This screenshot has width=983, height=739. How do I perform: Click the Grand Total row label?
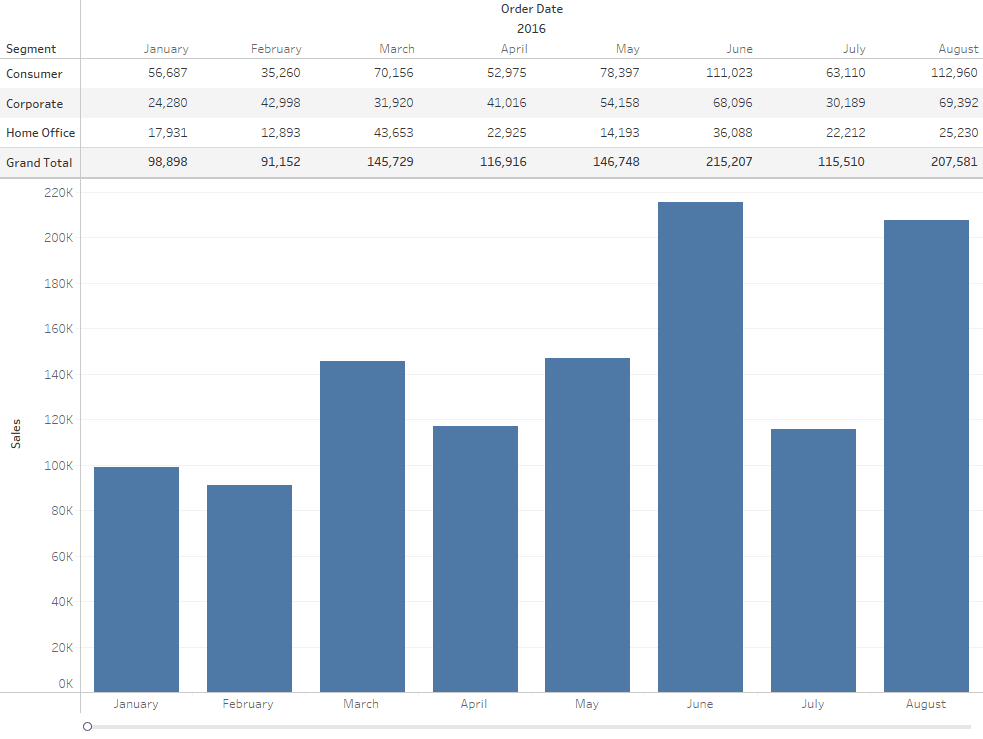coord(38,162)
